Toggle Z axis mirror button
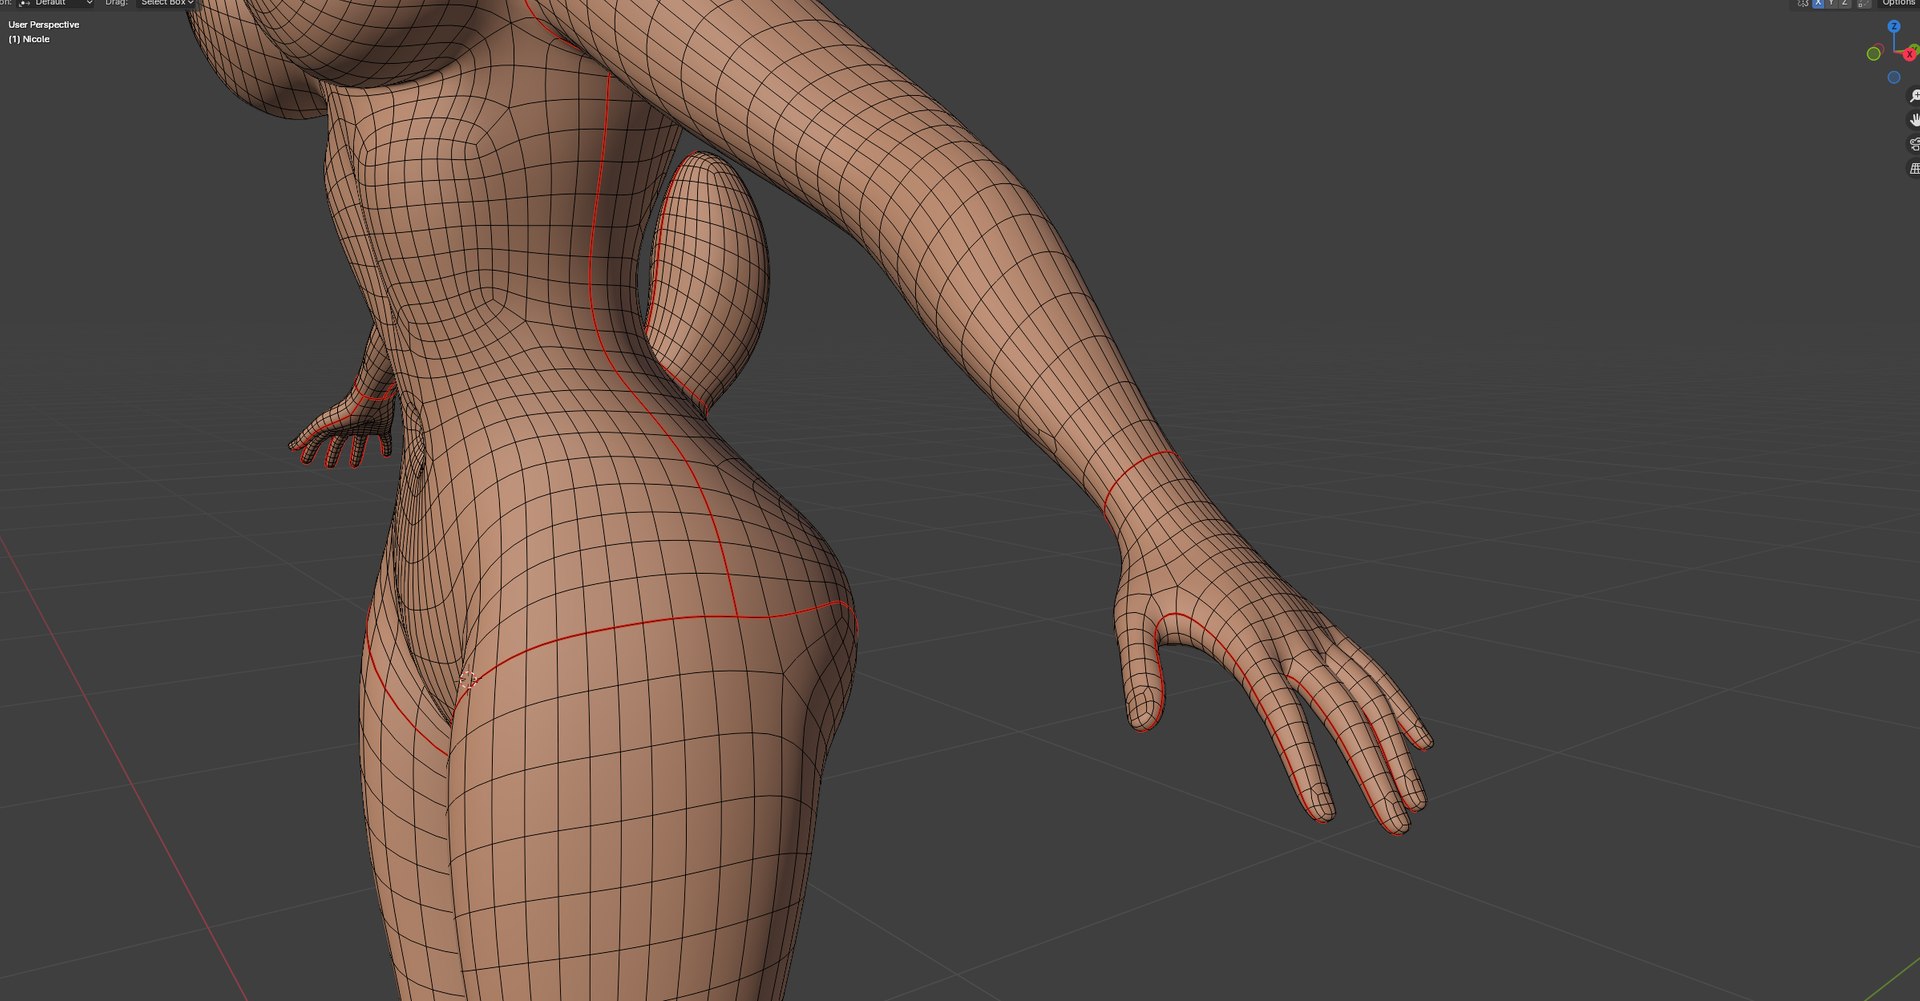The width and height of the screenshot is (1920, 1001). click(x=1844, y=3)
